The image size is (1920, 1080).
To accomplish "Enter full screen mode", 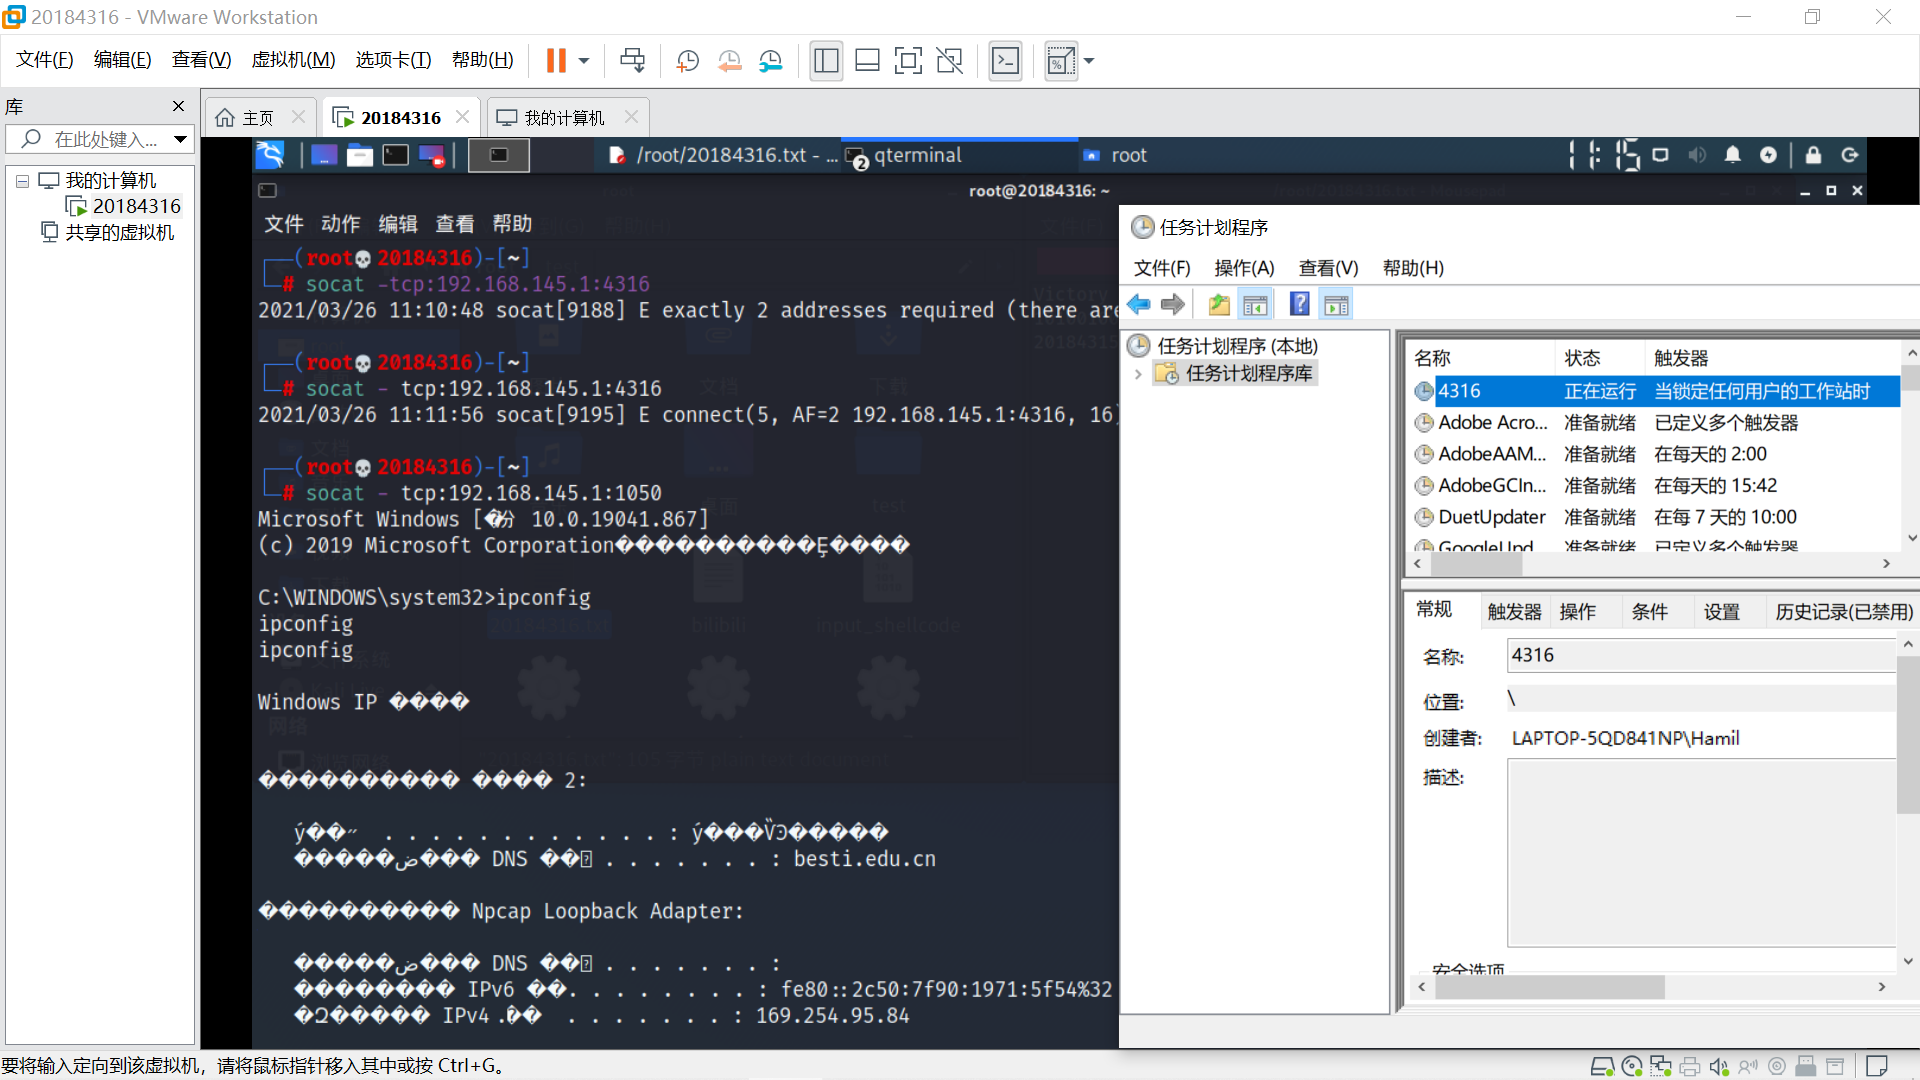I will point(908,61).
